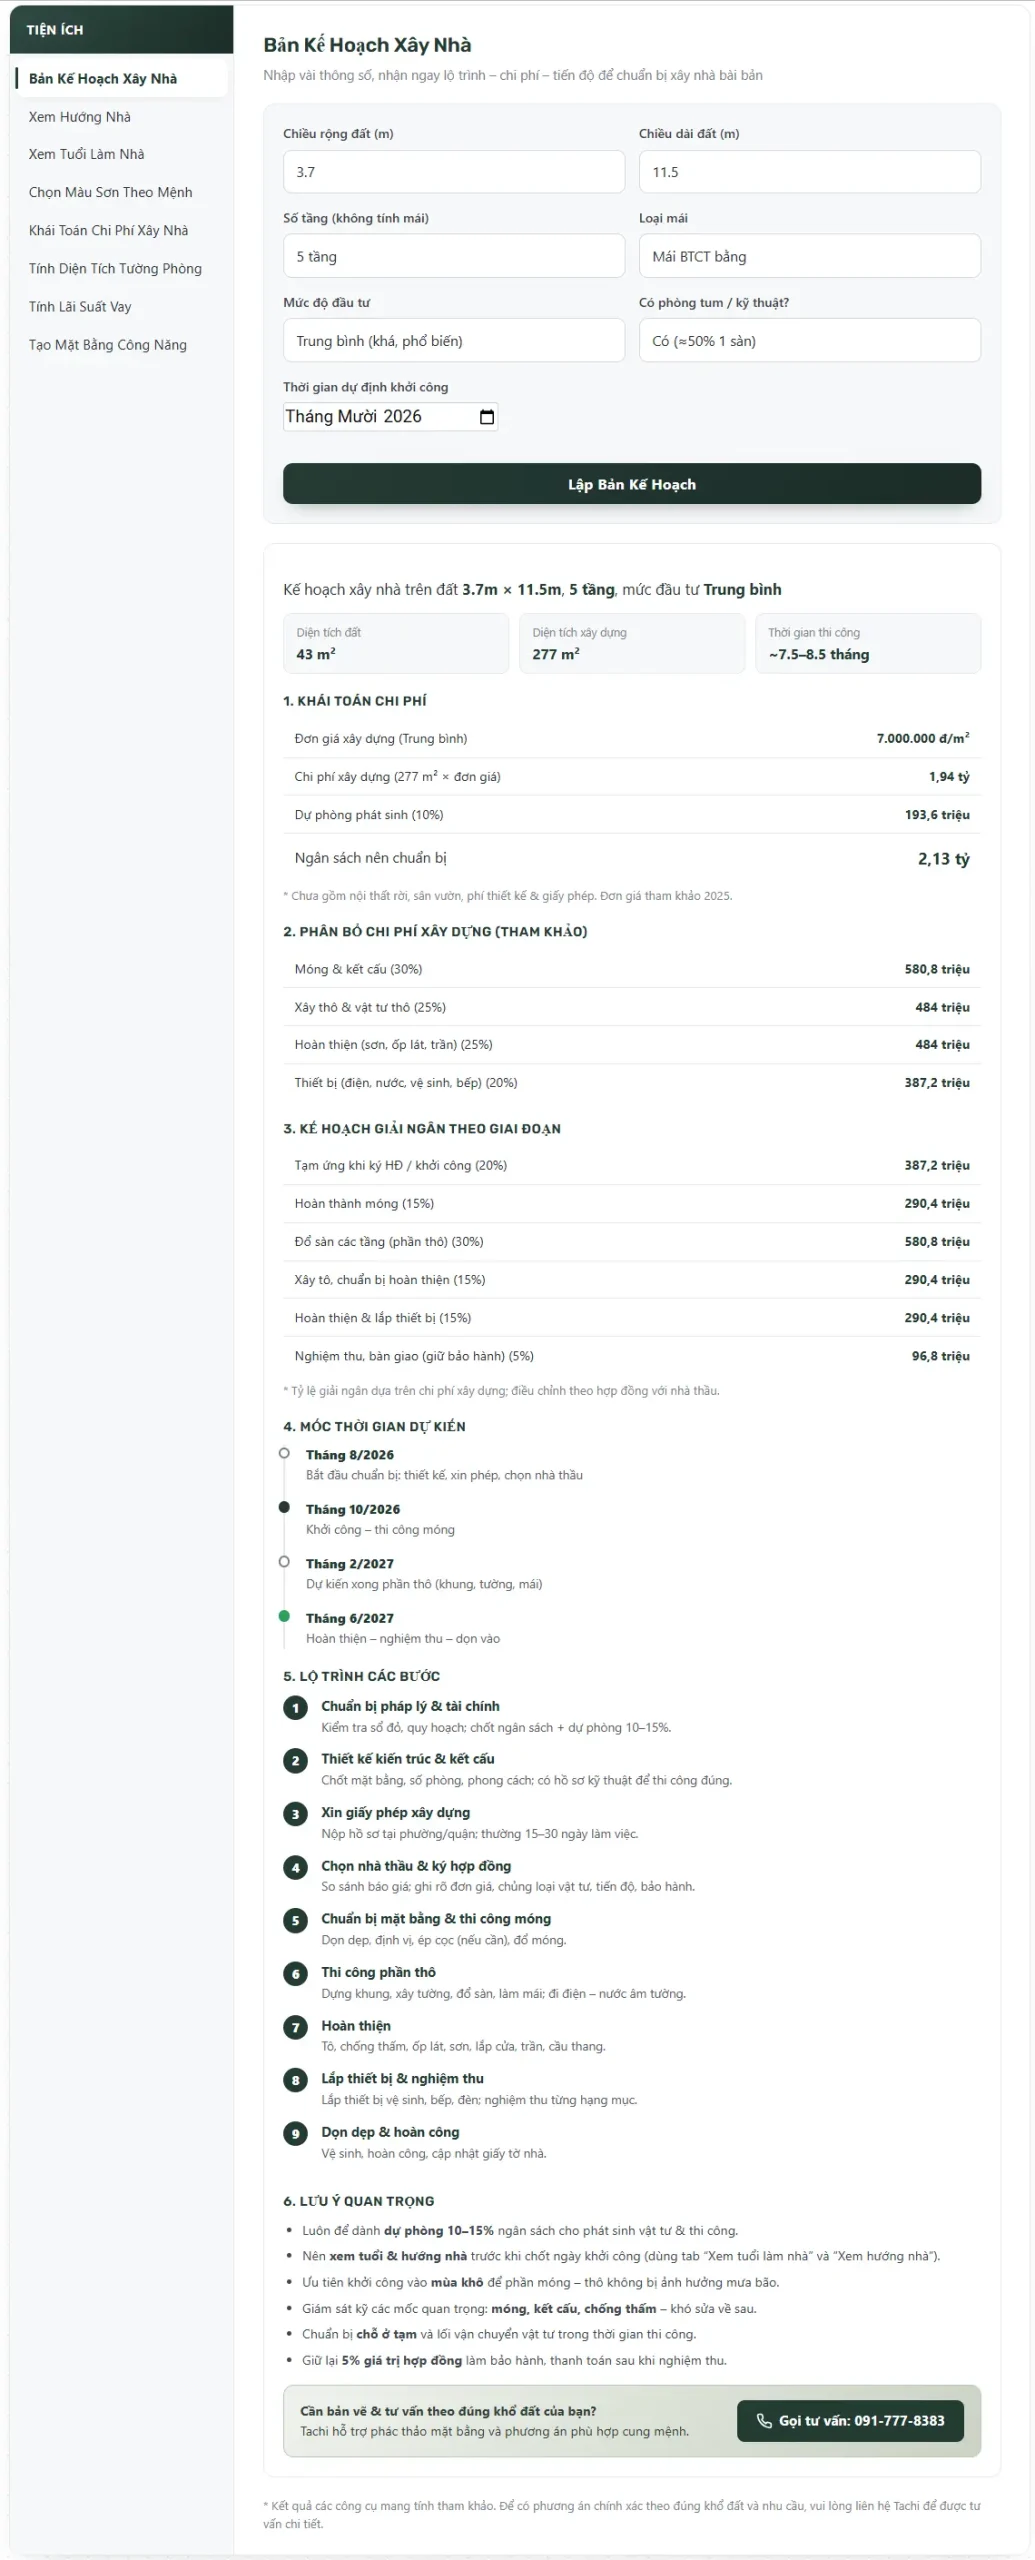Focus the Chiều rộng đất input field

pos(454,172)
